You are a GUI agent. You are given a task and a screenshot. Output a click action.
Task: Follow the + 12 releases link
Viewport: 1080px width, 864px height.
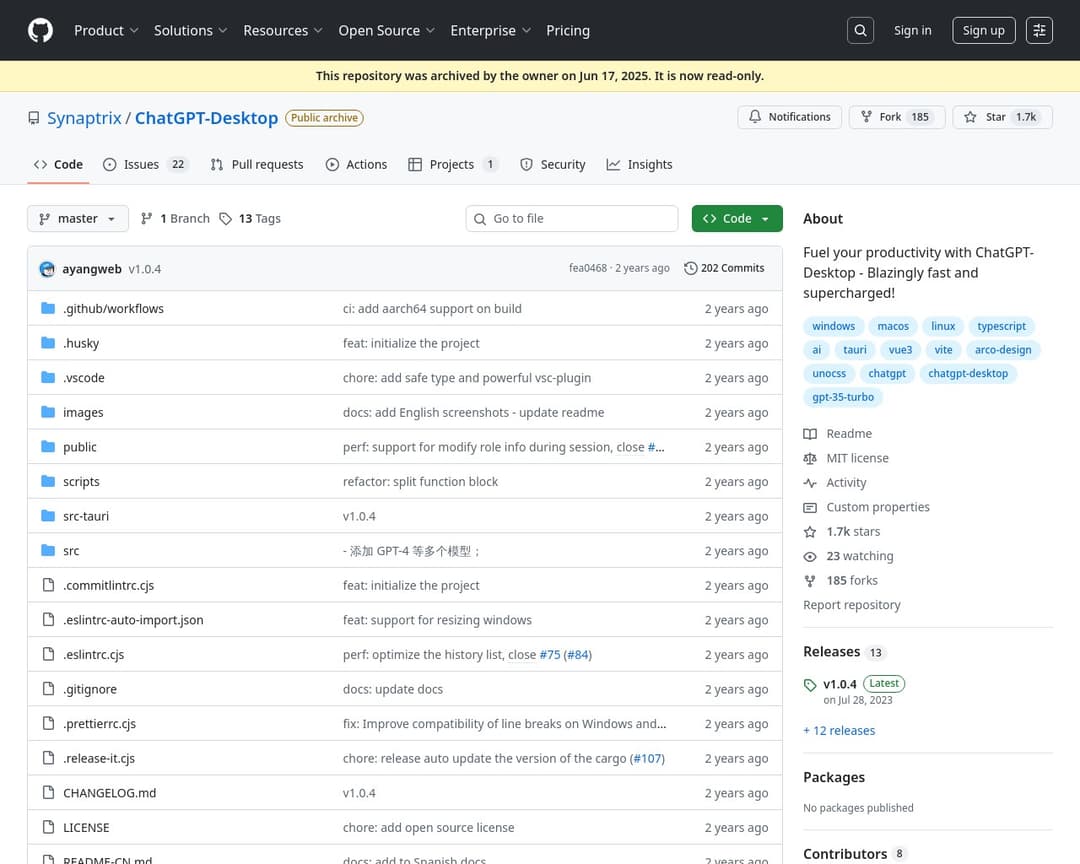pos(839,730)
